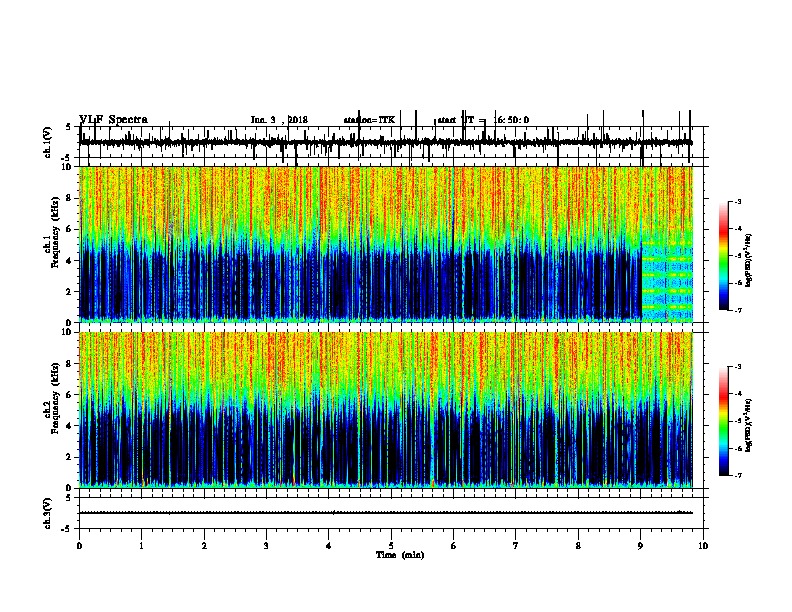Image resolution: width=792 pixels, height=612 pixels.
Task: Click the -7 label on ch.2 colorbar
Action: tap(737, 476)
